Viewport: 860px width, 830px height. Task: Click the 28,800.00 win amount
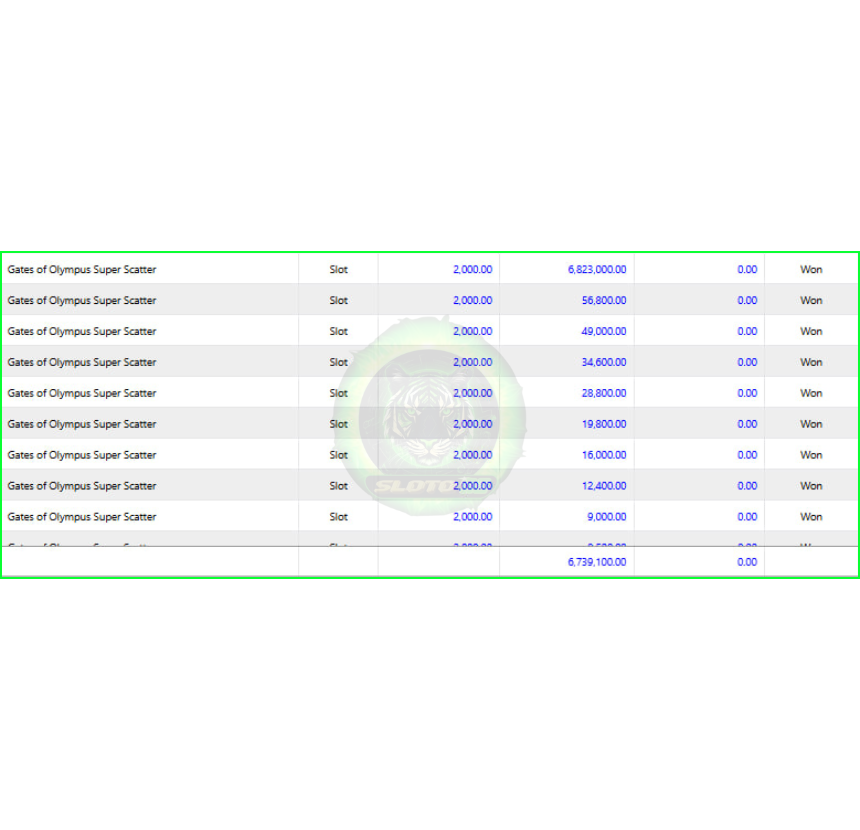[604, 393]
